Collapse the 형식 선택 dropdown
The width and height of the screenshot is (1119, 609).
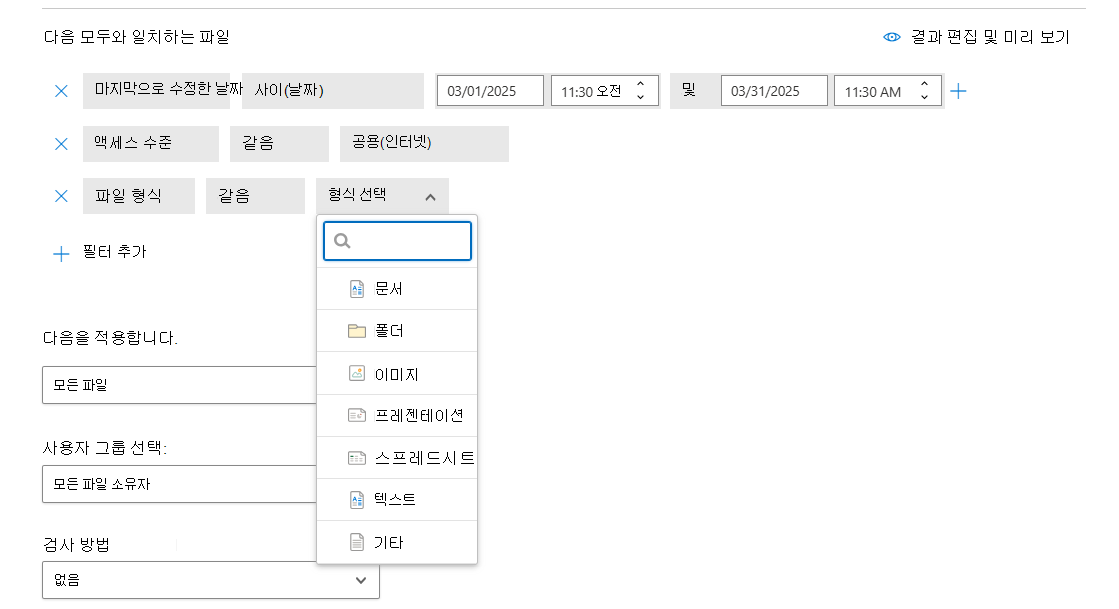[x=430, y=197]
